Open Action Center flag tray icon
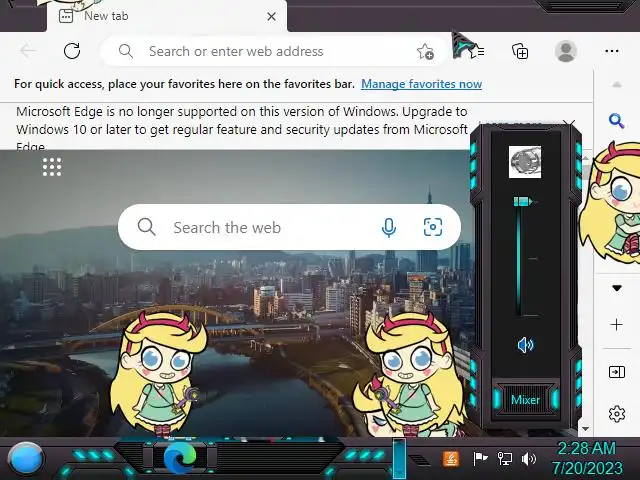 pyautogui.click(x=480, y=458)
